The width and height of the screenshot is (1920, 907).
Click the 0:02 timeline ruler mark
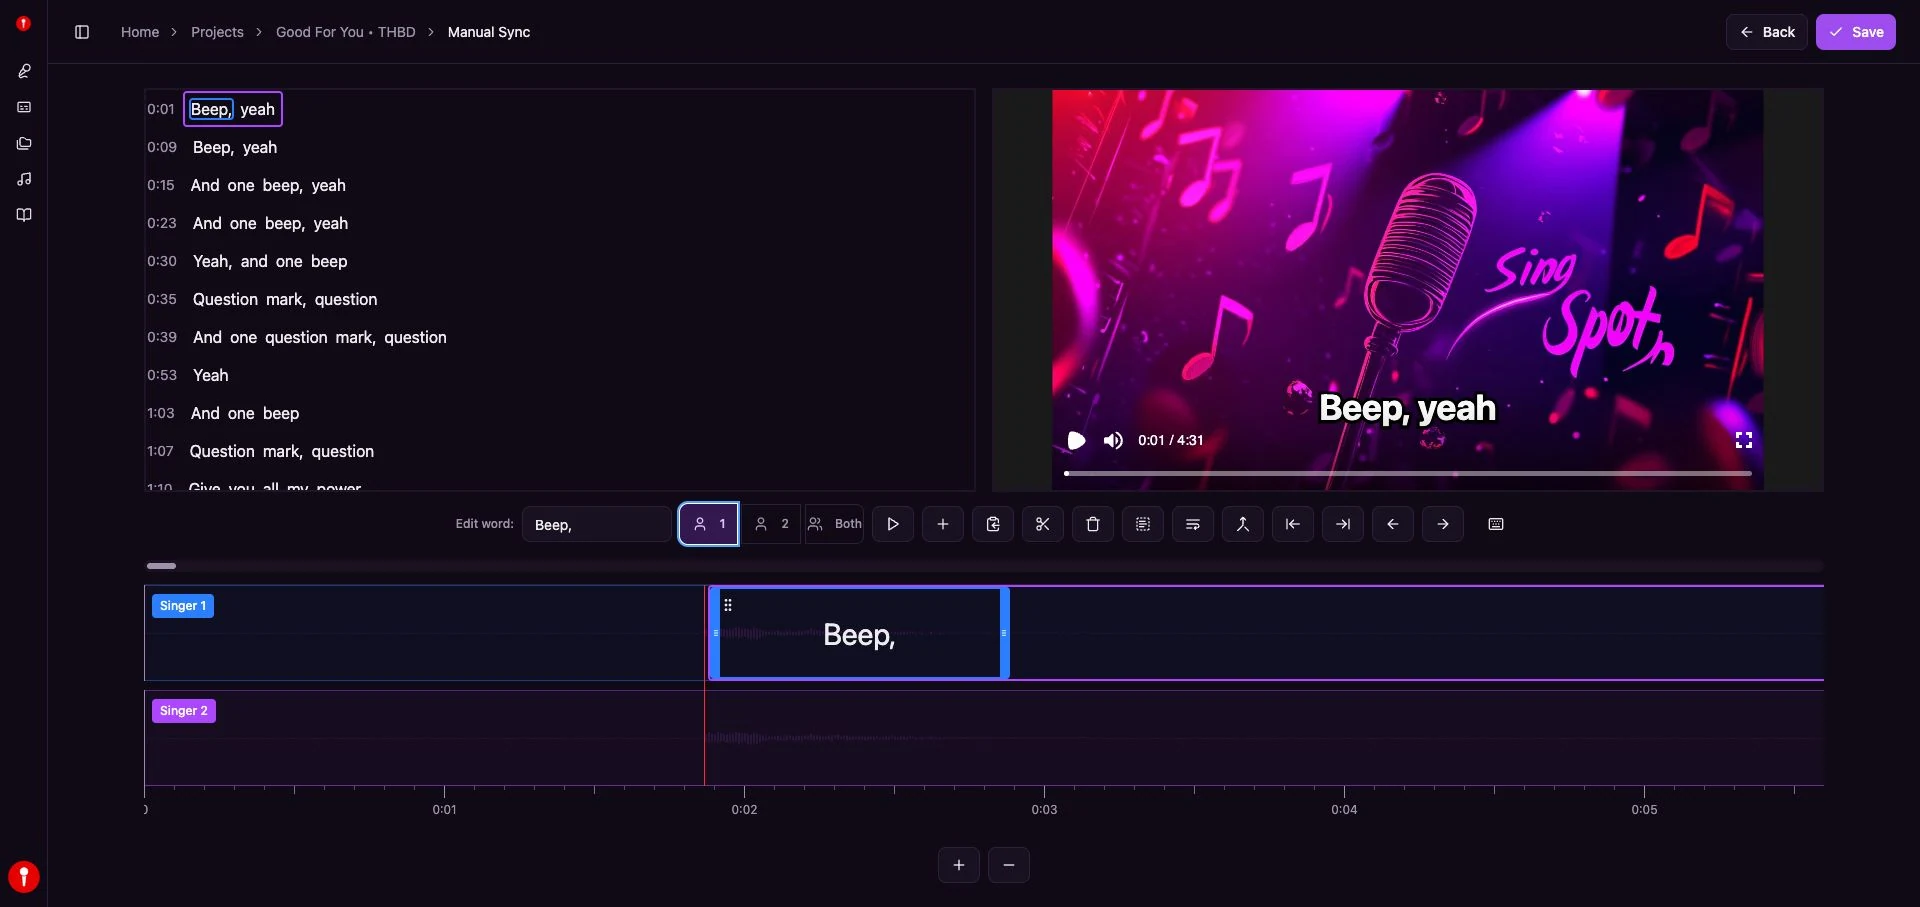(x=744, y=809)
